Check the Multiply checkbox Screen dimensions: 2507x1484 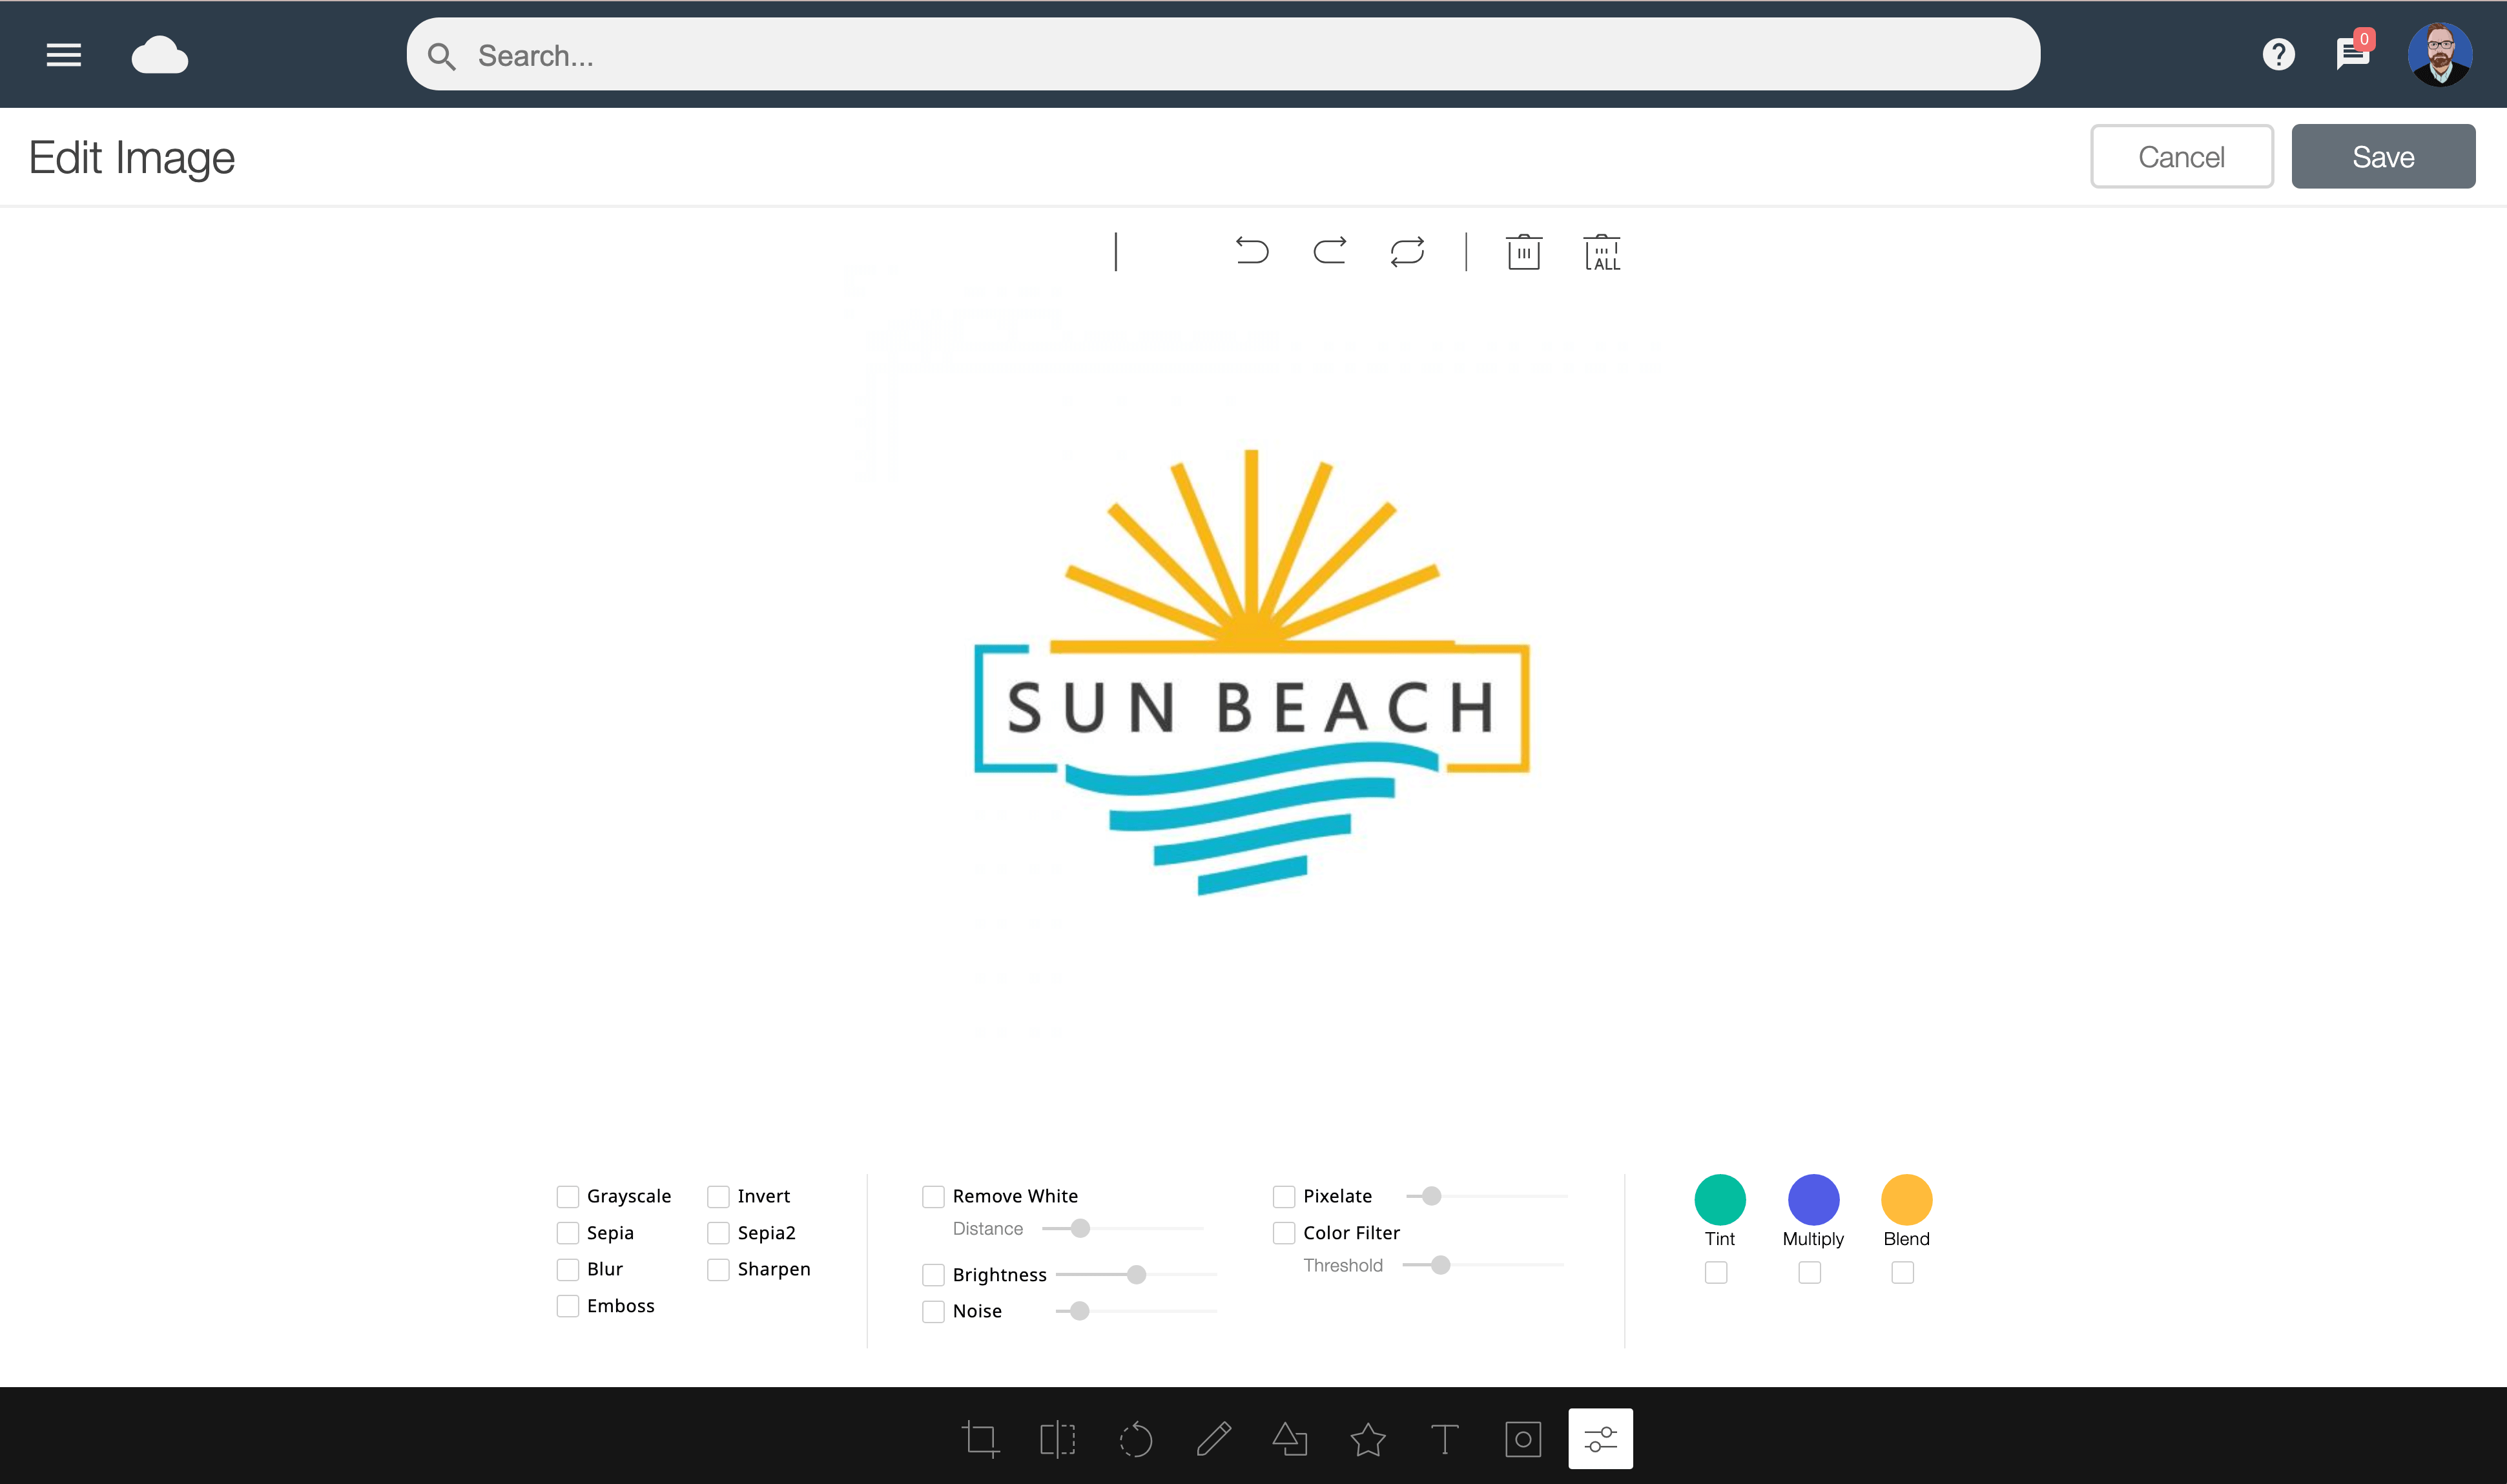tap(1809, 1272)
